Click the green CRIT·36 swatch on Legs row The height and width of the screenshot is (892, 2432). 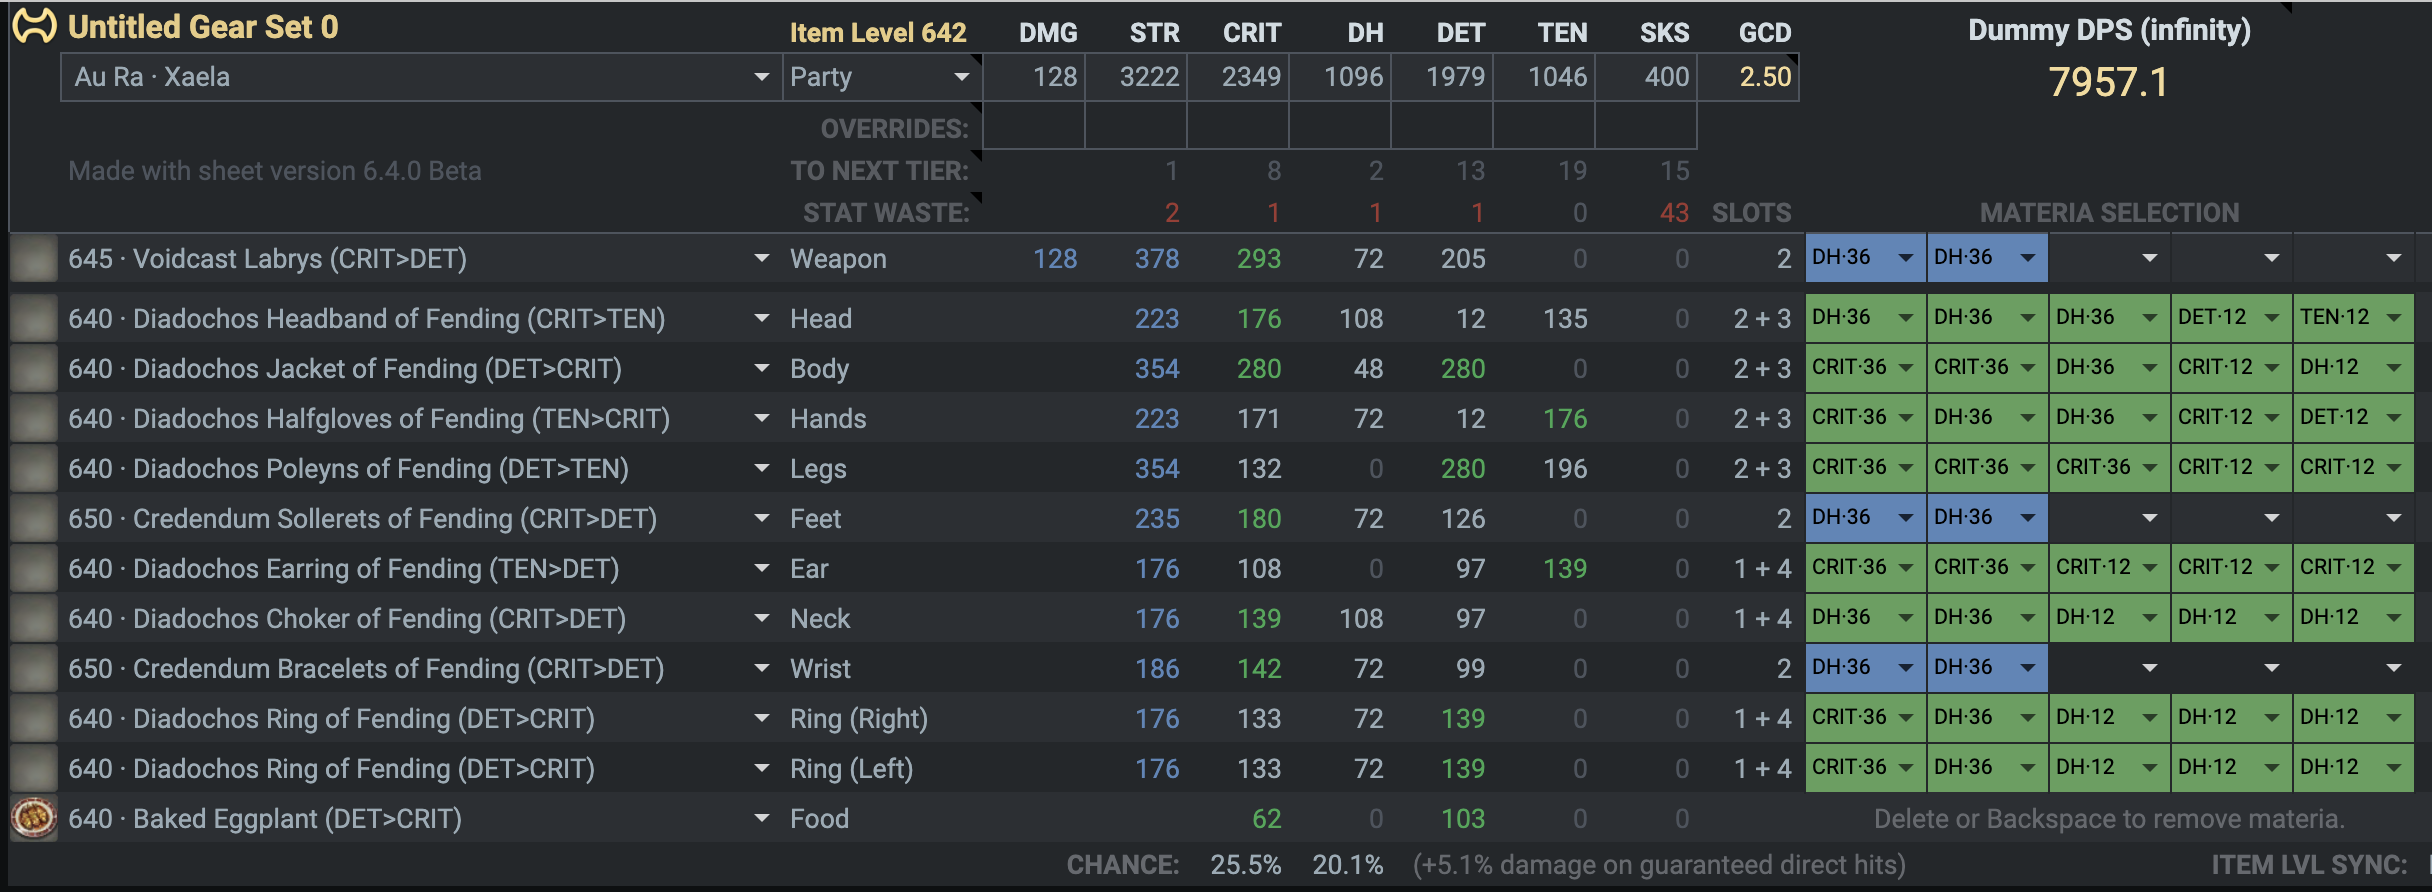point(1850,467)
